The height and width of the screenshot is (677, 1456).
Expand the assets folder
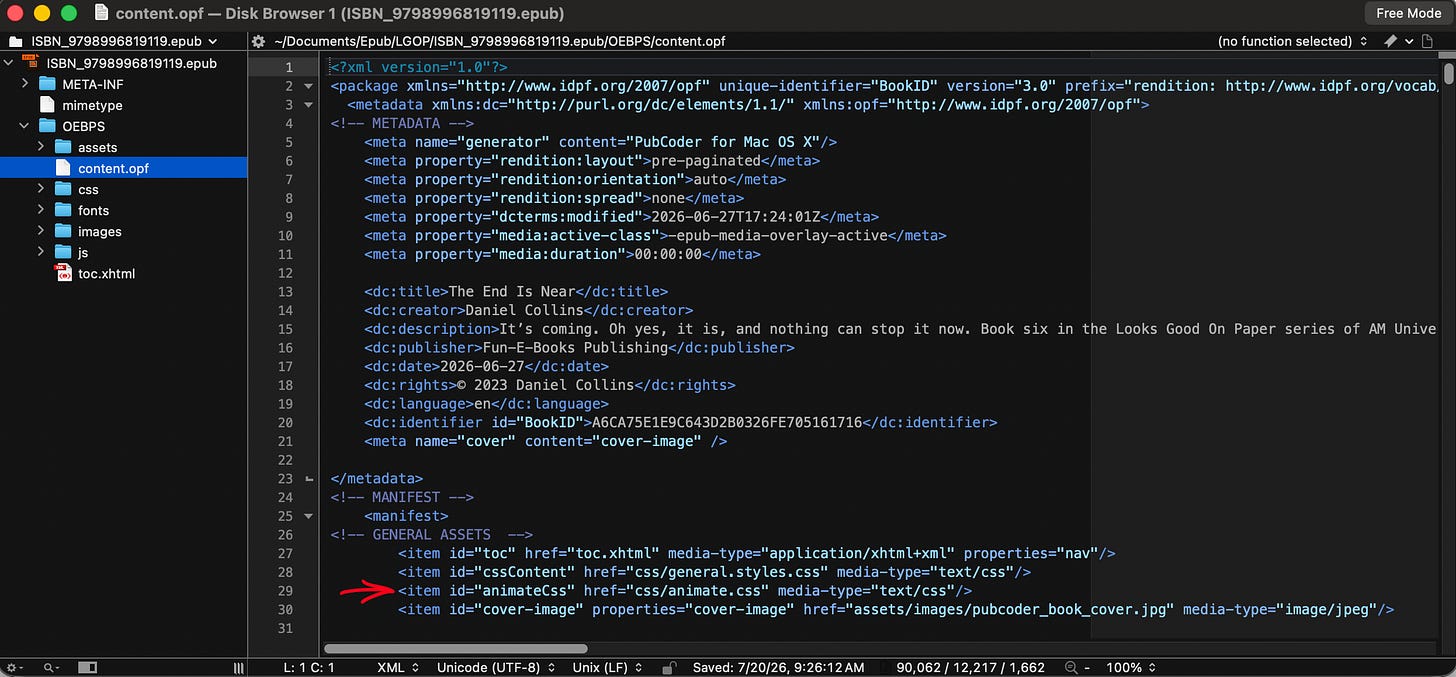(41, 147)
